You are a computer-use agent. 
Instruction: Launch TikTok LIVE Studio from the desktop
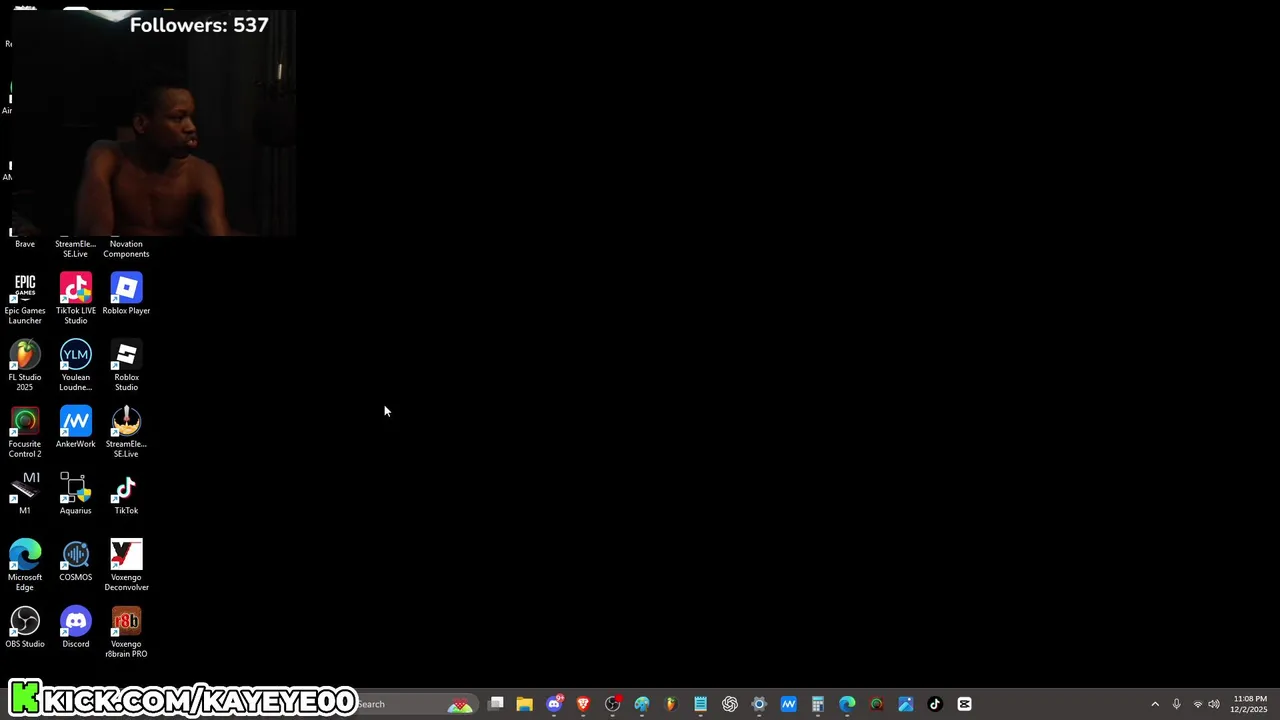pos(76,299)
